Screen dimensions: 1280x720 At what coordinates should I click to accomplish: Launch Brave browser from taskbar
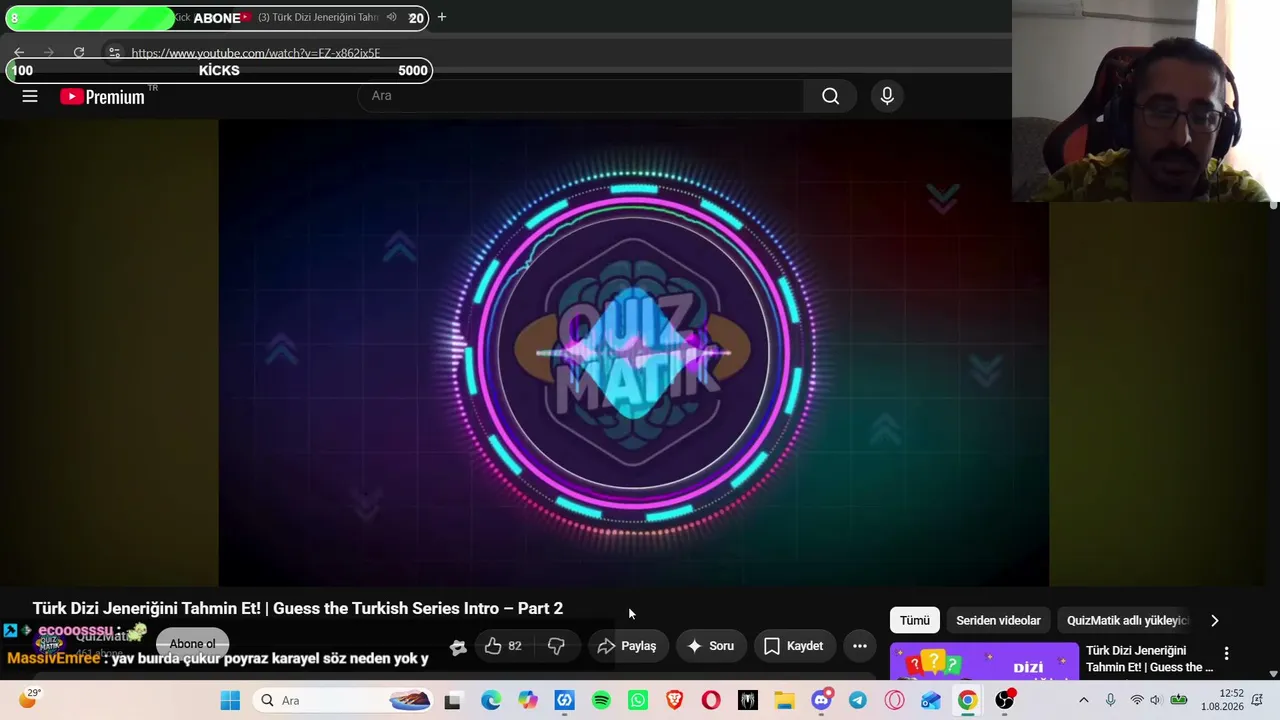675,701
